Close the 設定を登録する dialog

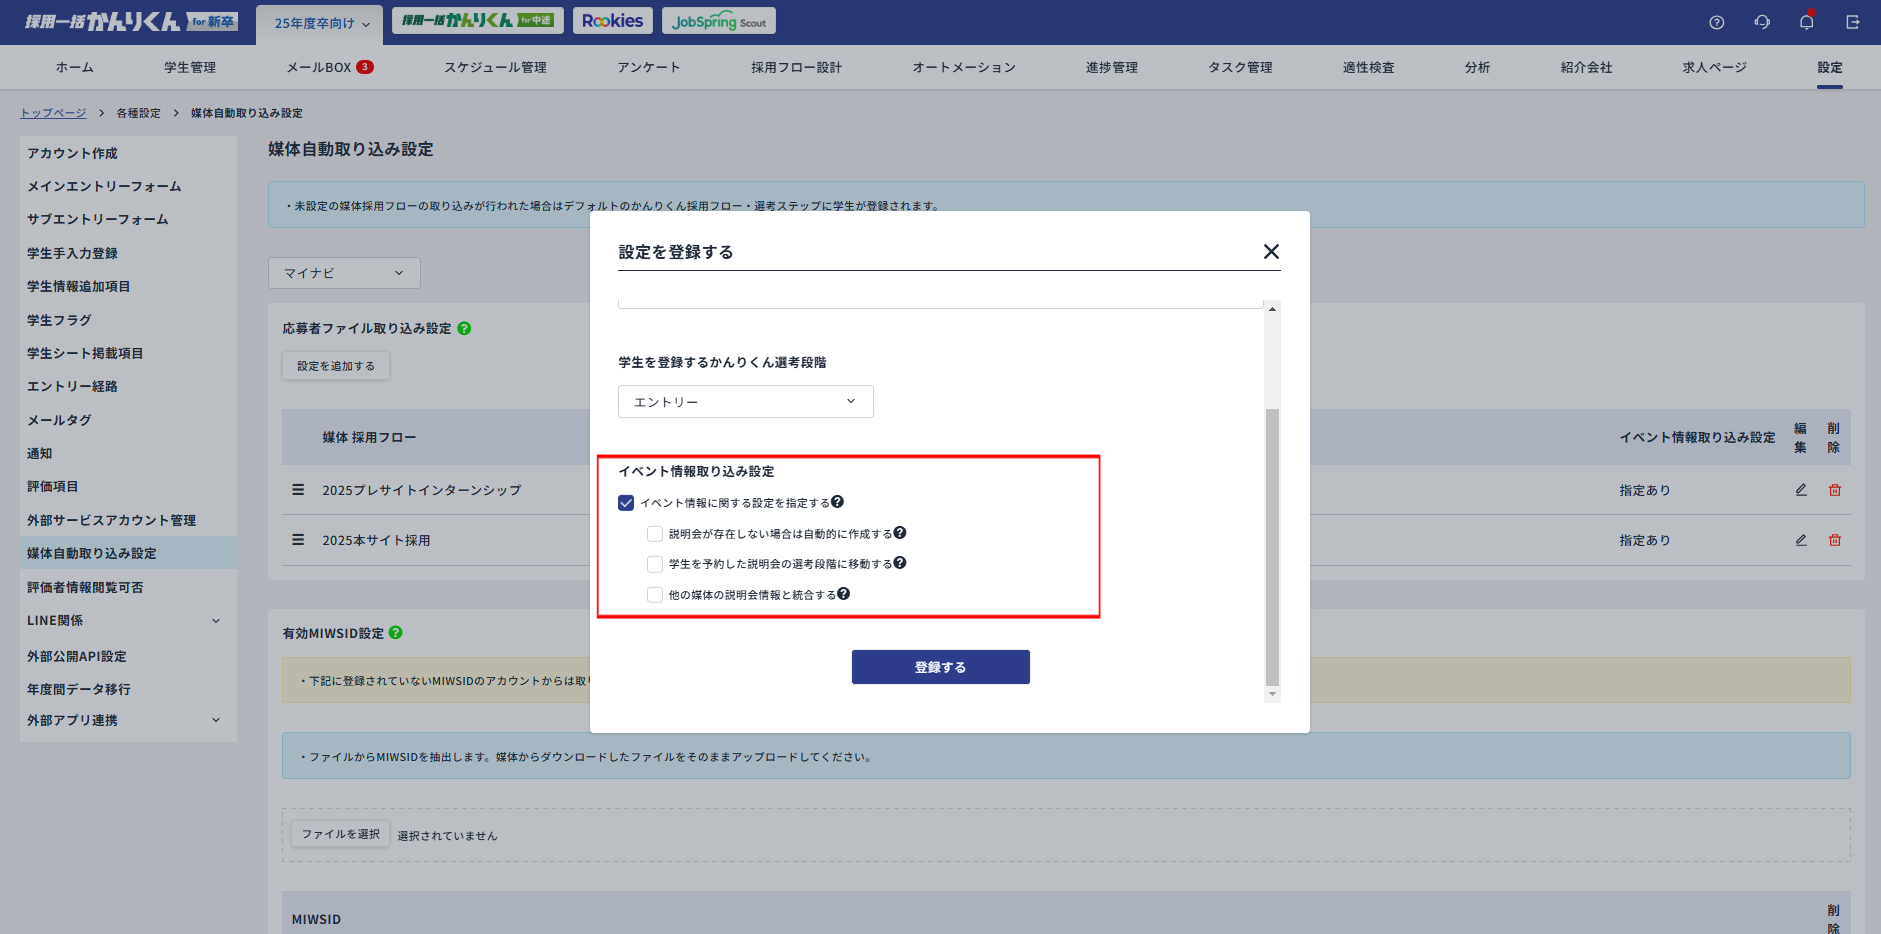pos(1271,252)
